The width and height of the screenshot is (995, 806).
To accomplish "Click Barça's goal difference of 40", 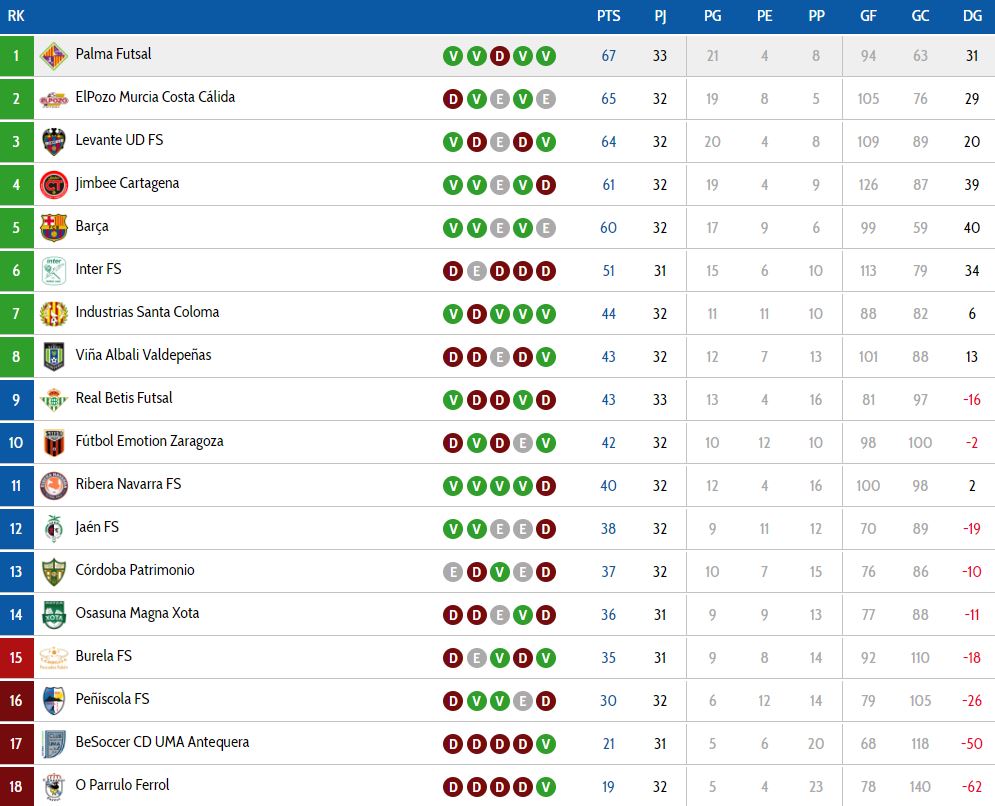I will 972,228.
